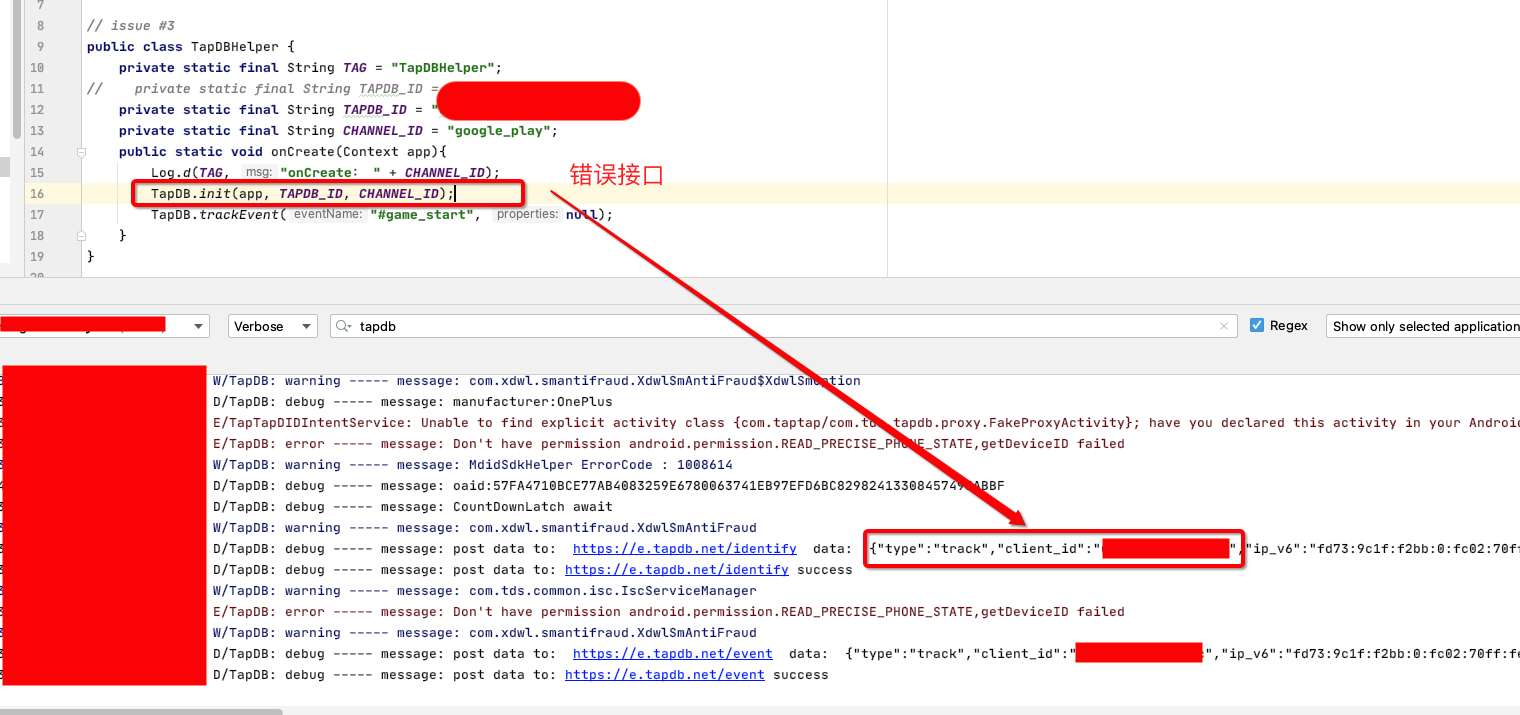
Task: Open search history via the magnifier icon
Action: click(x=342, y=325)
